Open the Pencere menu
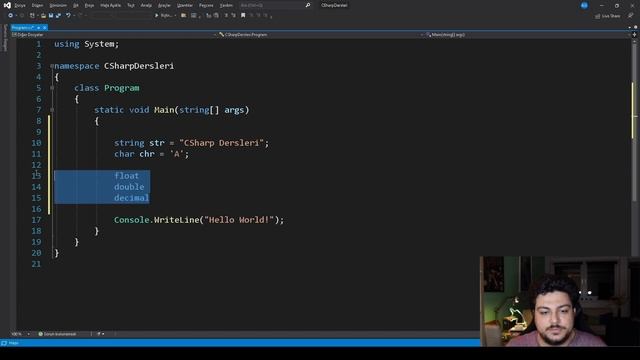 (x=206, y=5)
